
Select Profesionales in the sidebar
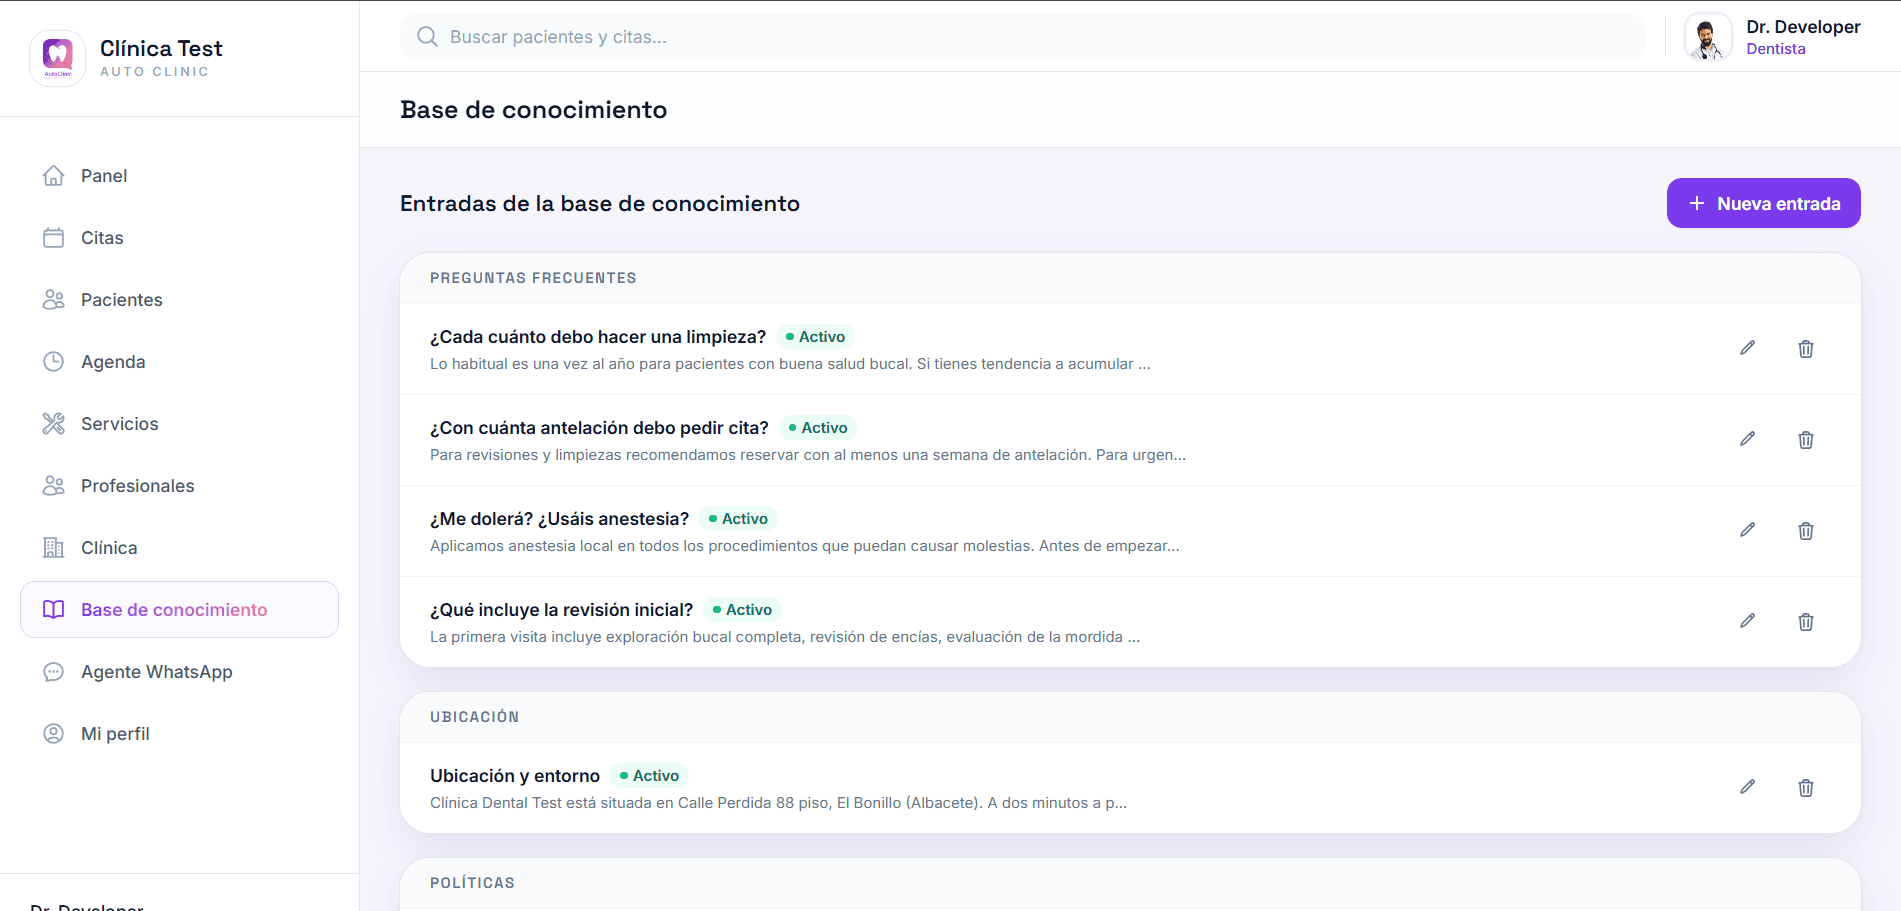[180, 486]
